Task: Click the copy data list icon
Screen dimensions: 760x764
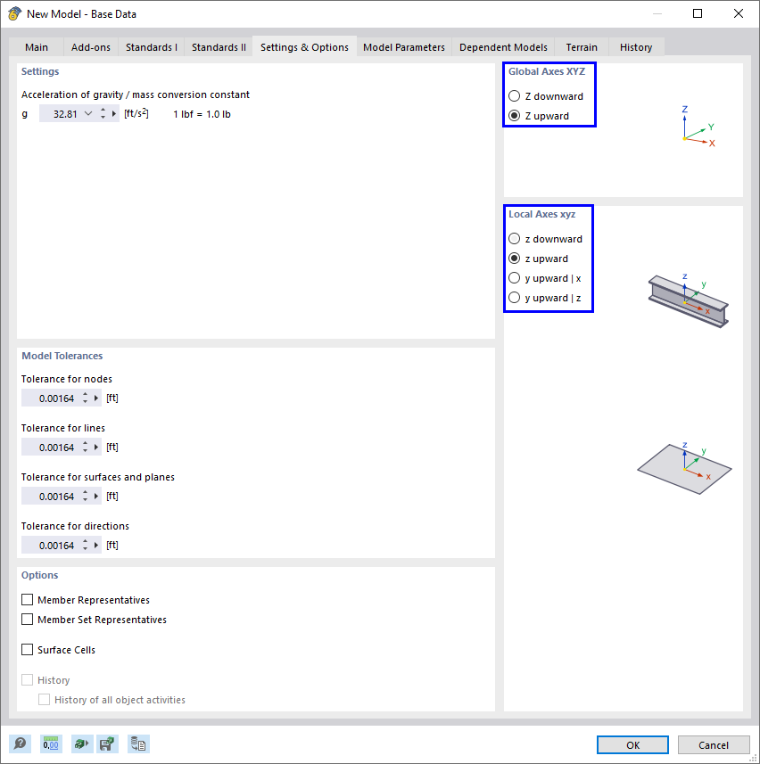Action: [x=138, y=744]
